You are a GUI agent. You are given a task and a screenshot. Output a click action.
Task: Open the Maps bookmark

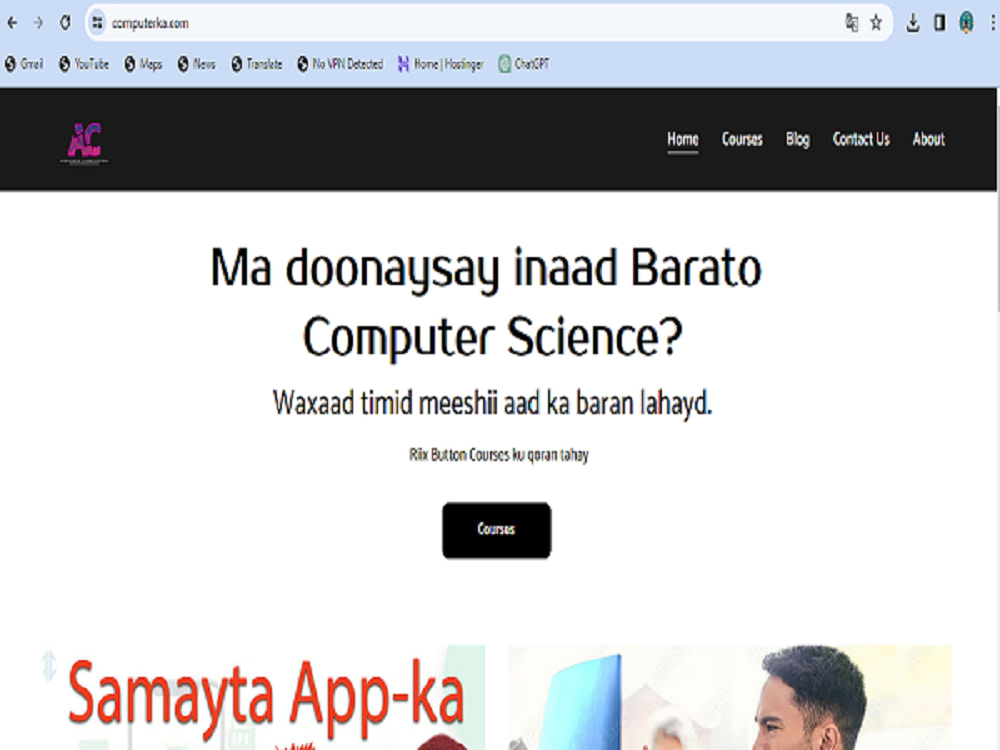pos(143,64)
